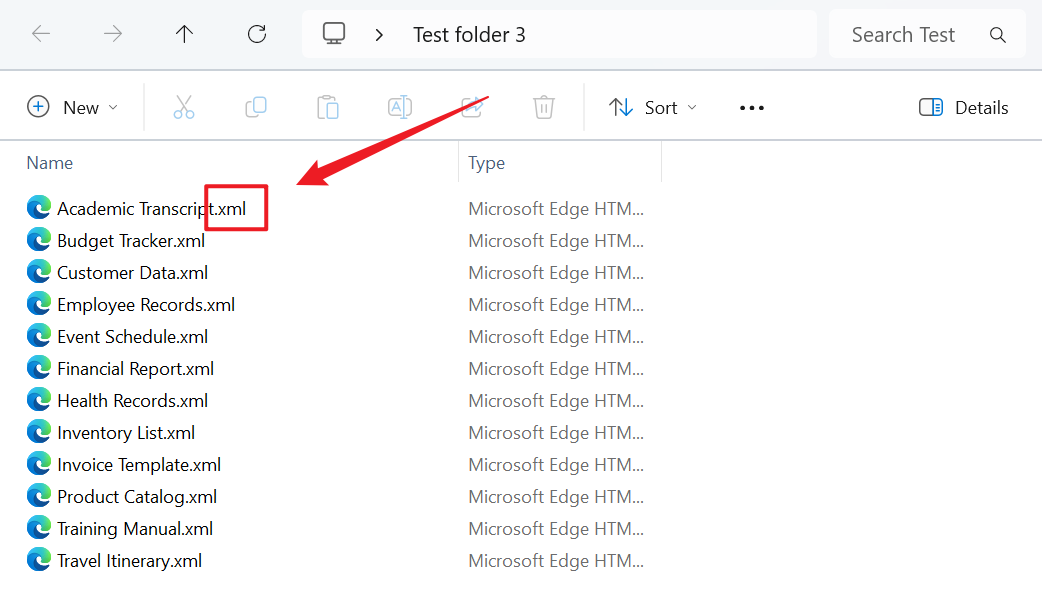Select the Budget Tracker.xml file

point(131,241)
